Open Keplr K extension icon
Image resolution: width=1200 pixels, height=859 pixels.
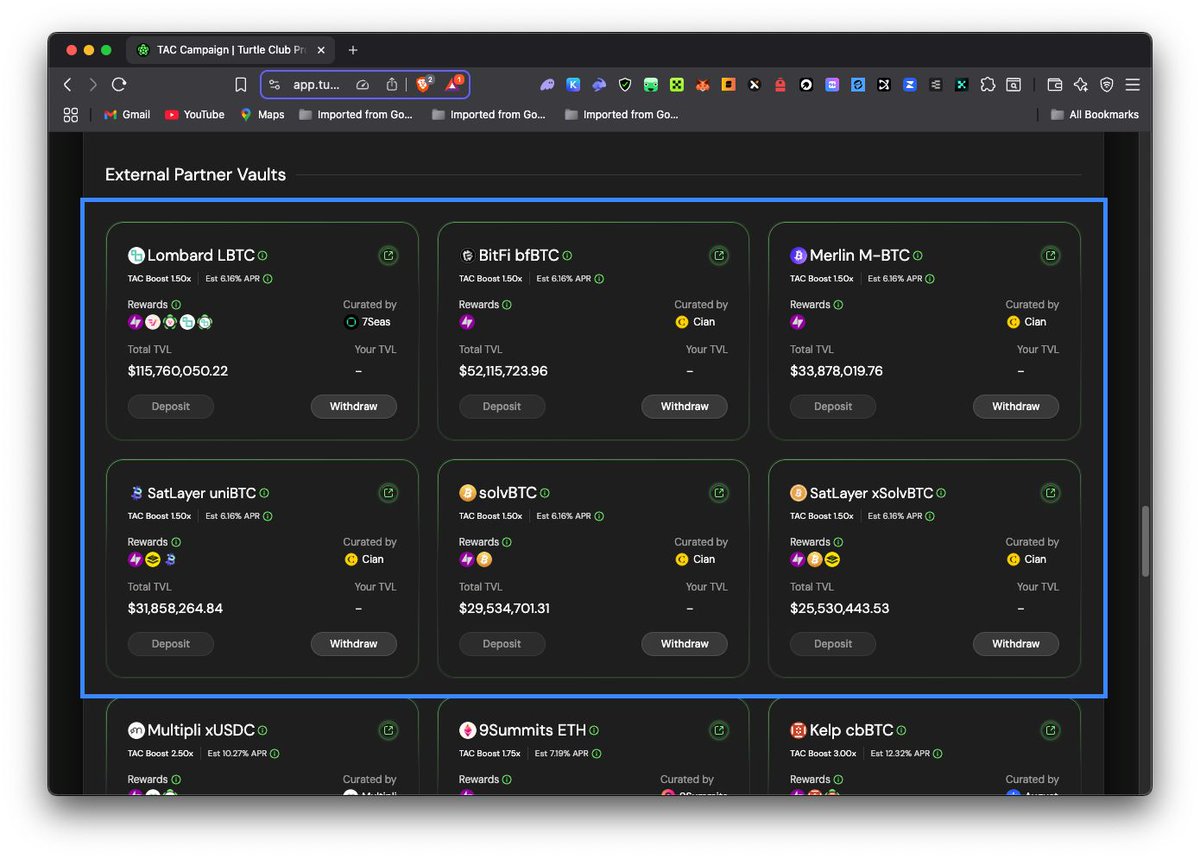573,85
